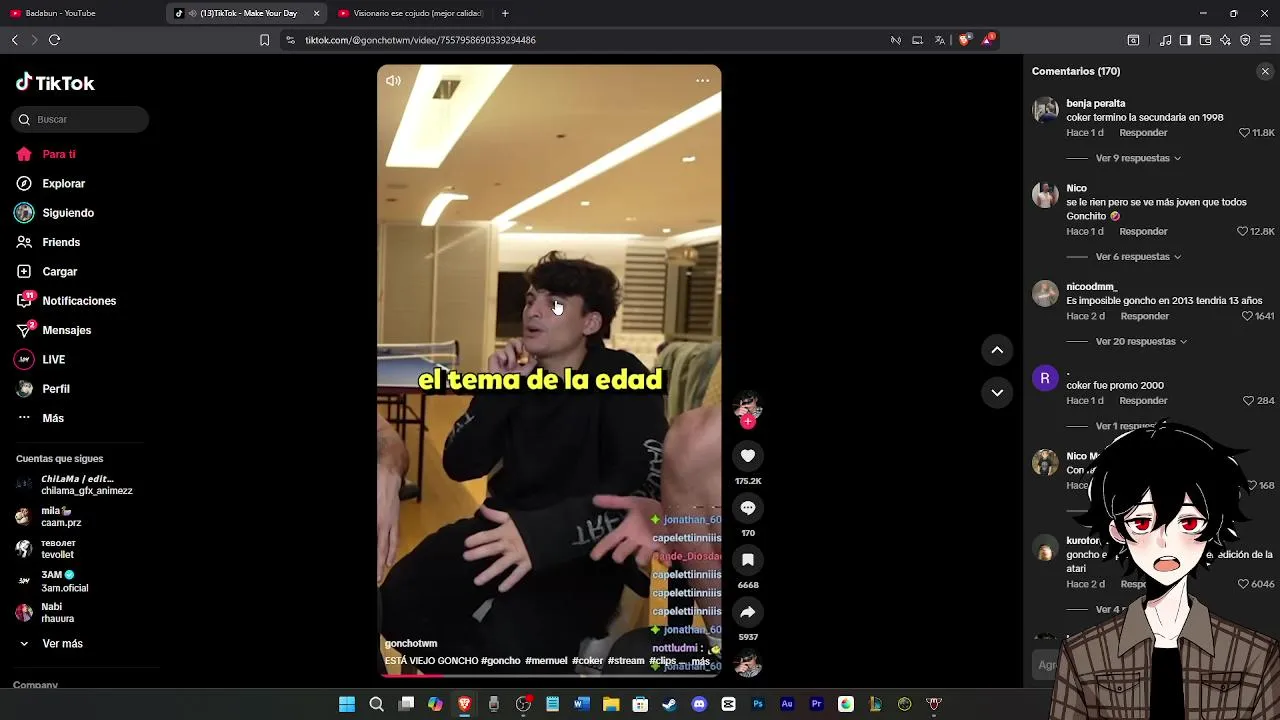Click the TikTok logo
The image size is (1280, 720).
click(x=55, y=83)
